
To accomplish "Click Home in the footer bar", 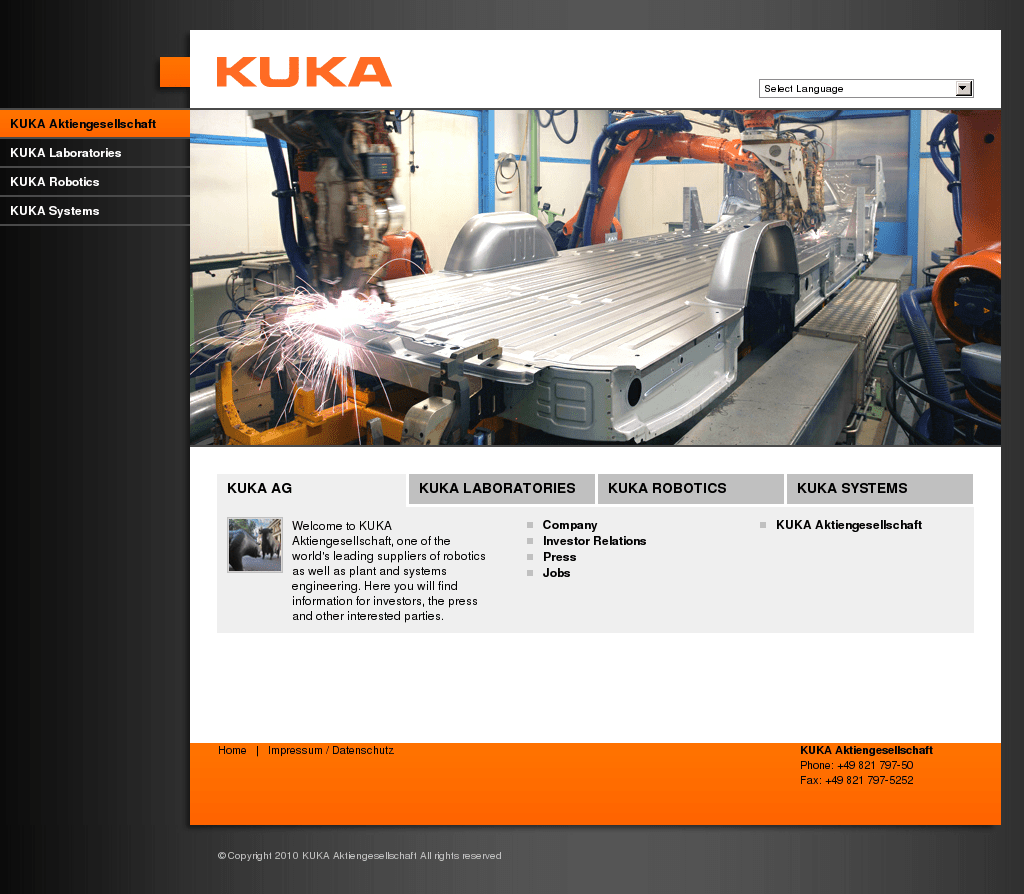I will [x=232, y=749].
